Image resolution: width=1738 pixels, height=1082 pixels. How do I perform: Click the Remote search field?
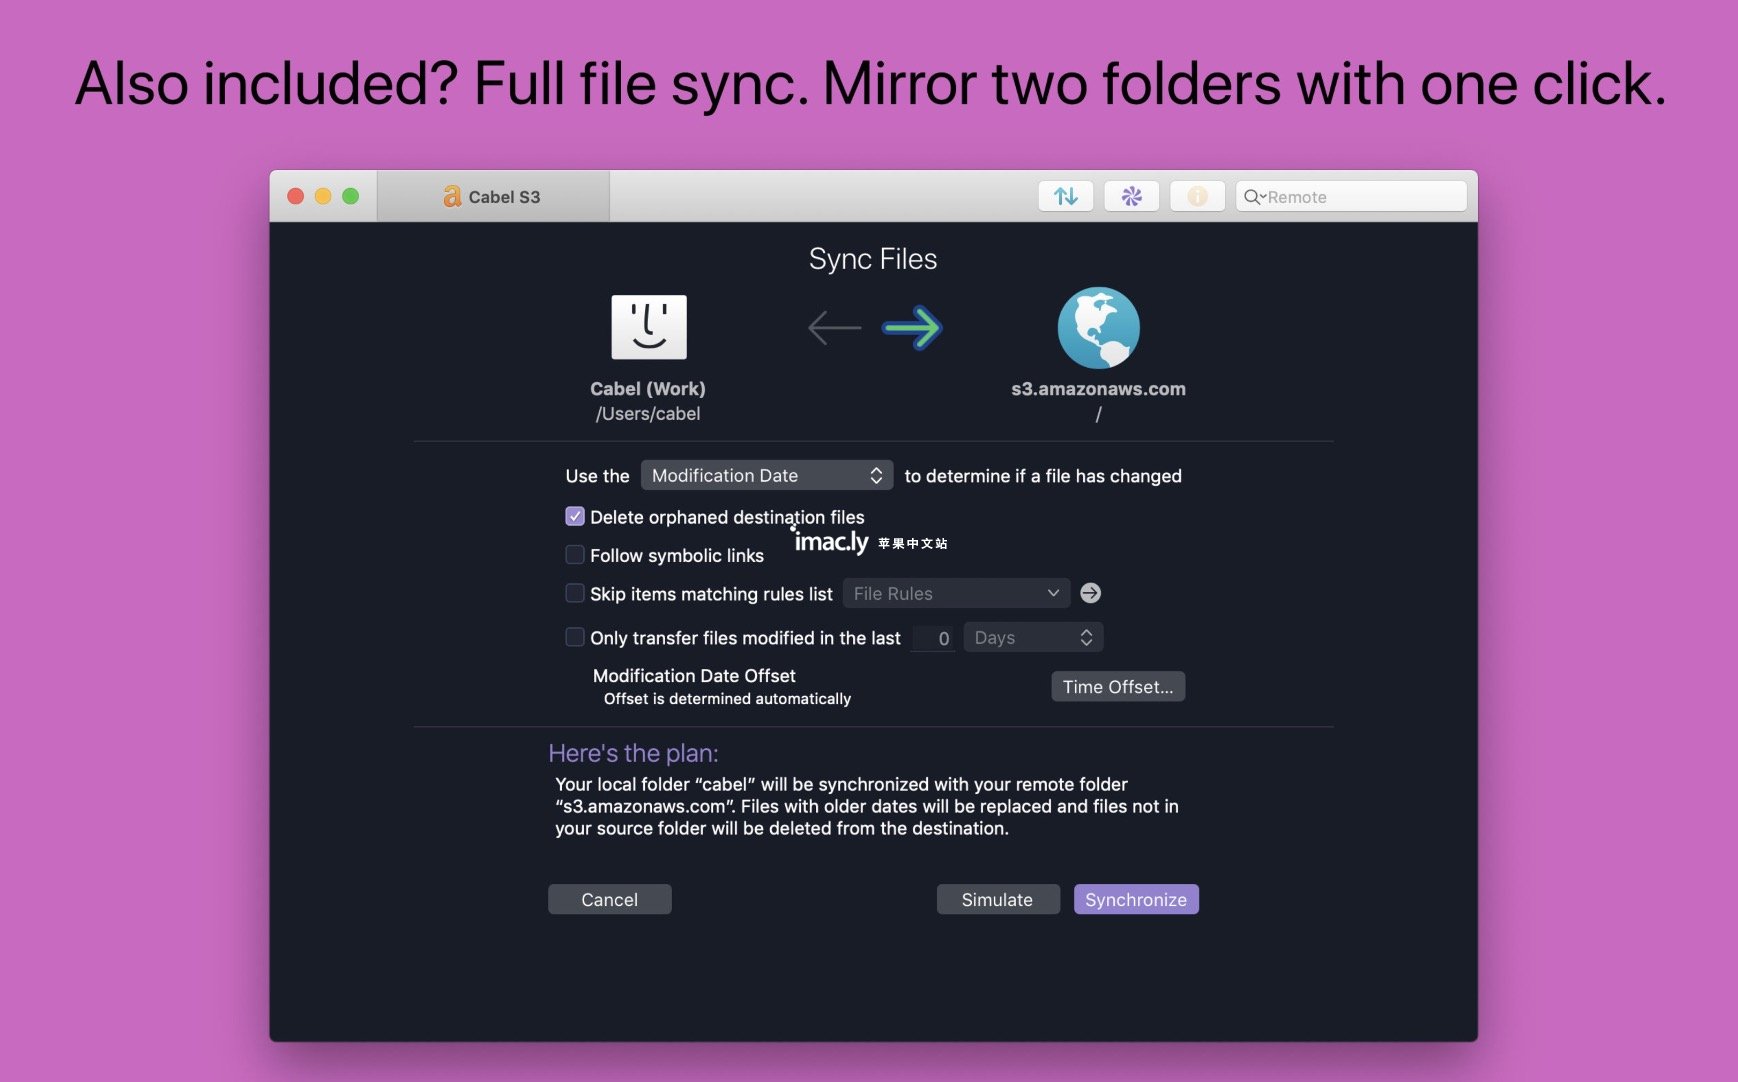click(1351, 197)
